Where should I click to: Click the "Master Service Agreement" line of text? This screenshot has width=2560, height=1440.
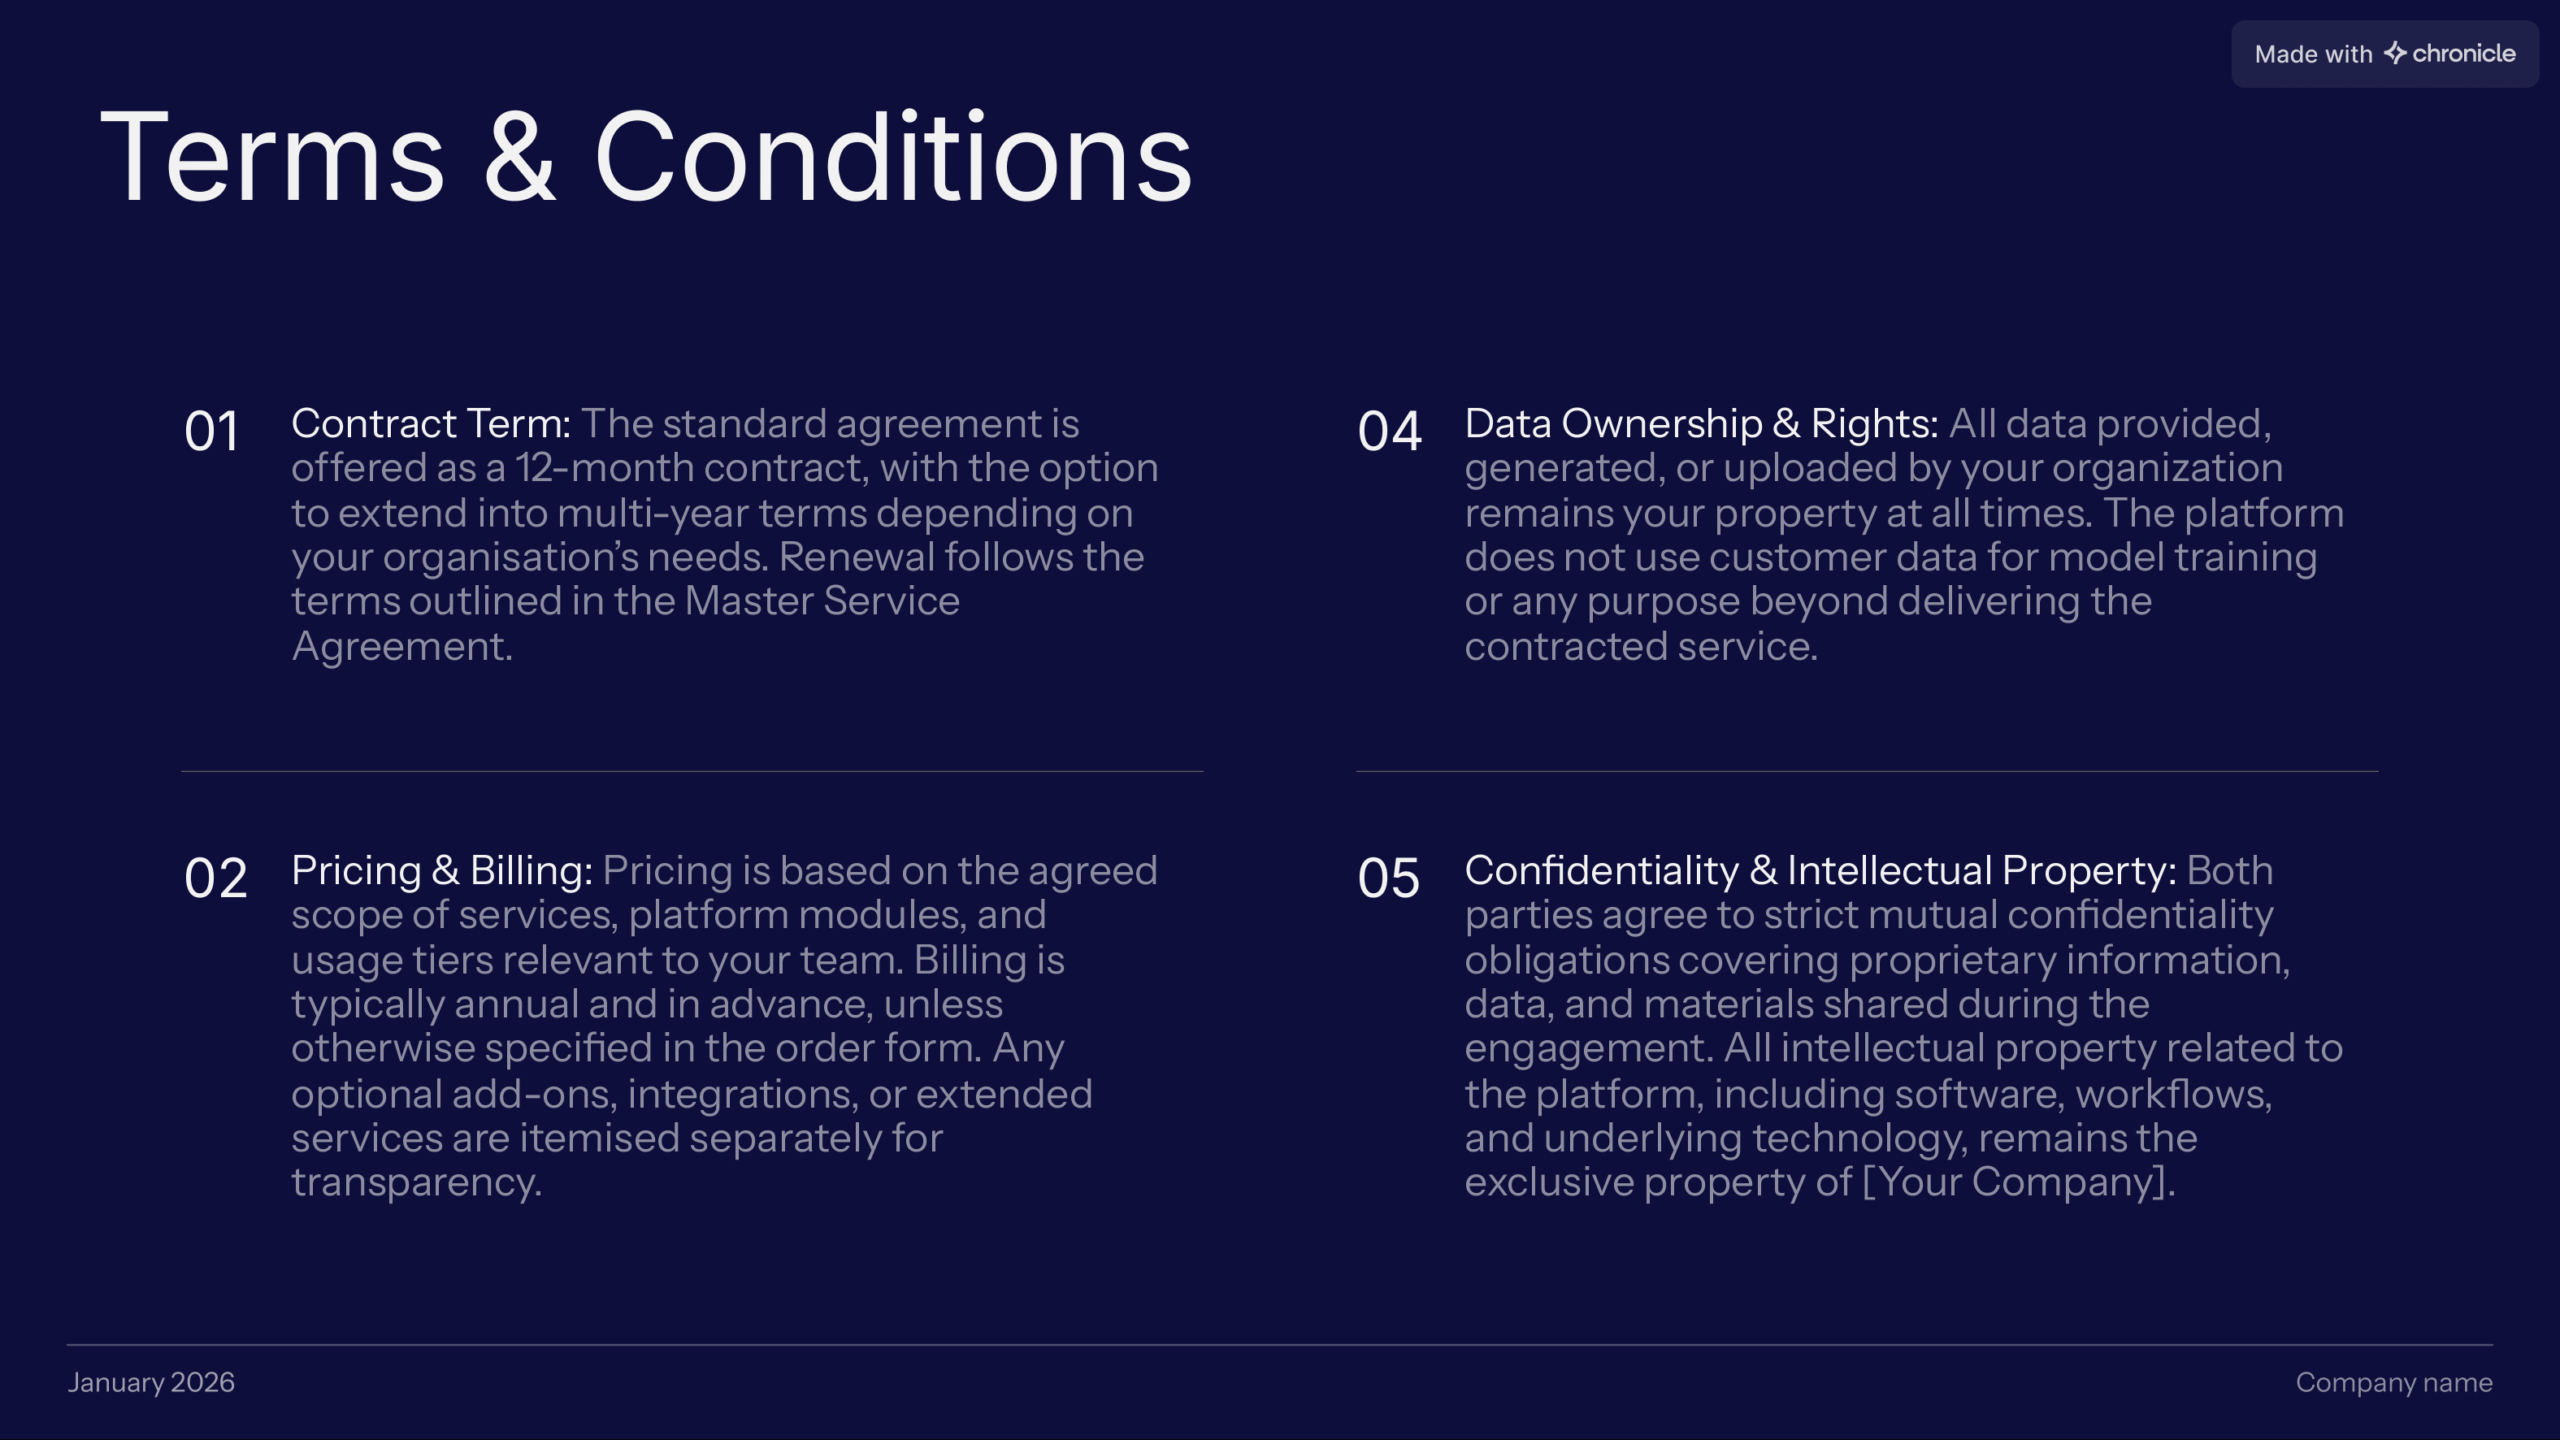point(822,601)
